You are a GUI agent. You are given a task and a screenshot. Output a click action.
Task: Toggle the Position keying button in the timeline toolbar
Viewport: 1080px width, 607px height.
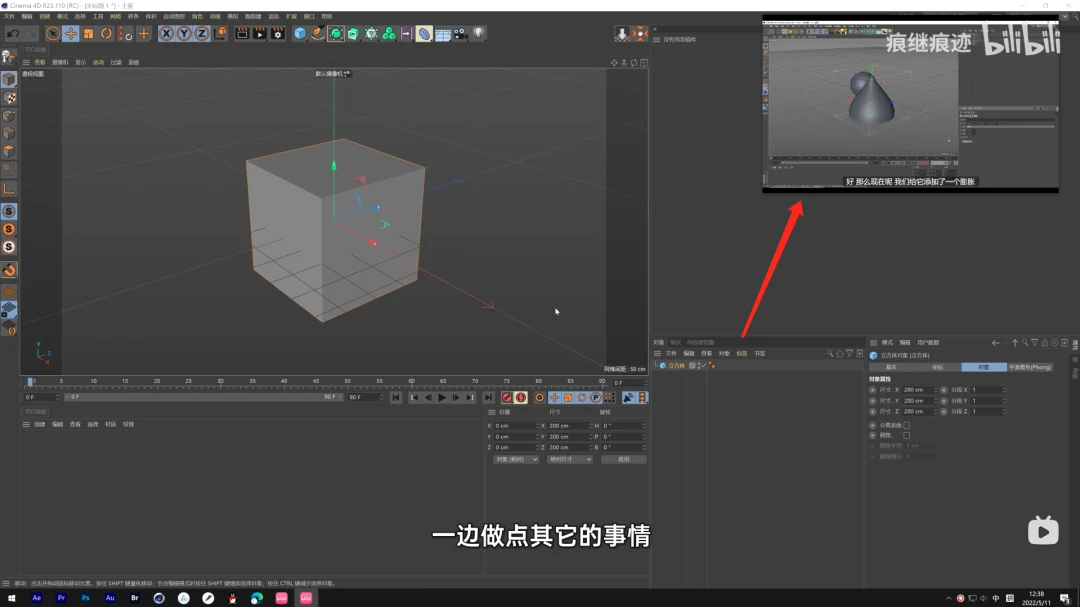[554, 398]
